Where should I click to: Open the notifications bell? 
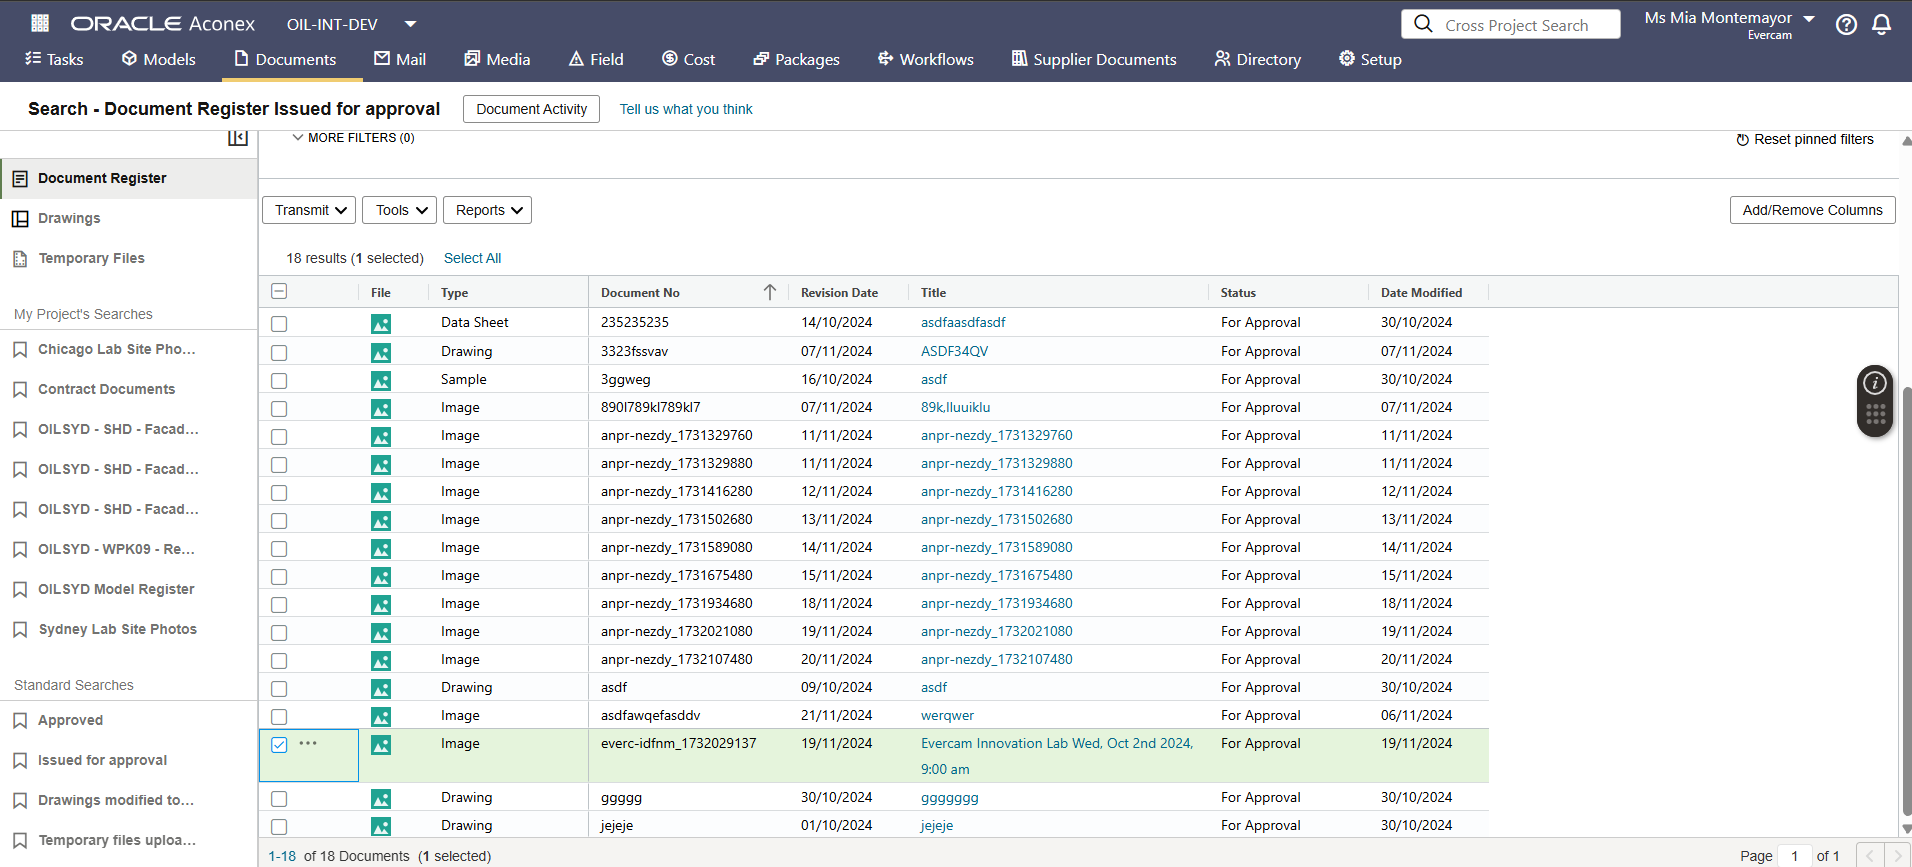[x=1881, y=25]
